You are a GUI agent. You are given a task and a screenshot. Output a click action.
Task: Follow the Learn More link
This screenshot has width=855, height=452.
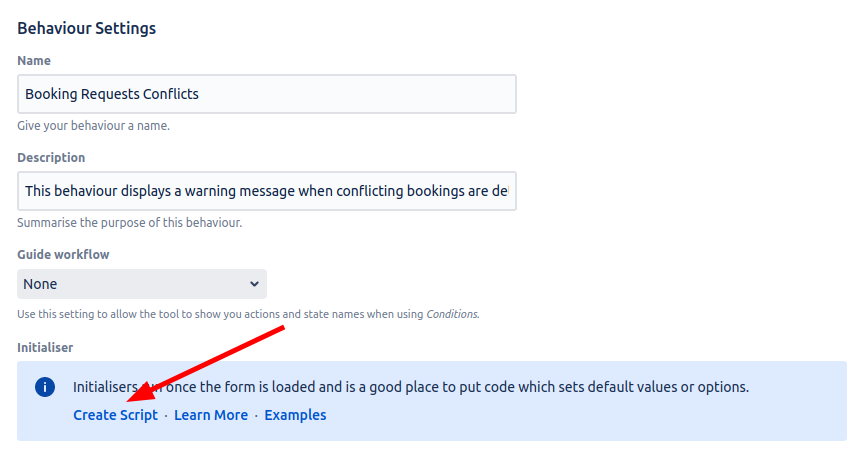tap(211, 415)
